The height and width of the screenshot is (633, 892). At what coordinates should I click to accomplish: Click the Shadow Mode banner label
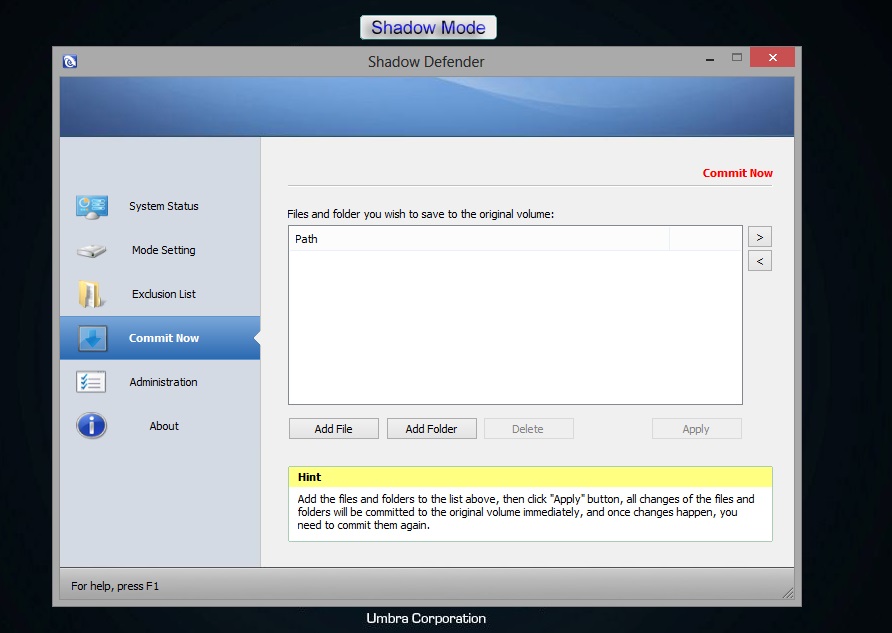pos(428,27)
